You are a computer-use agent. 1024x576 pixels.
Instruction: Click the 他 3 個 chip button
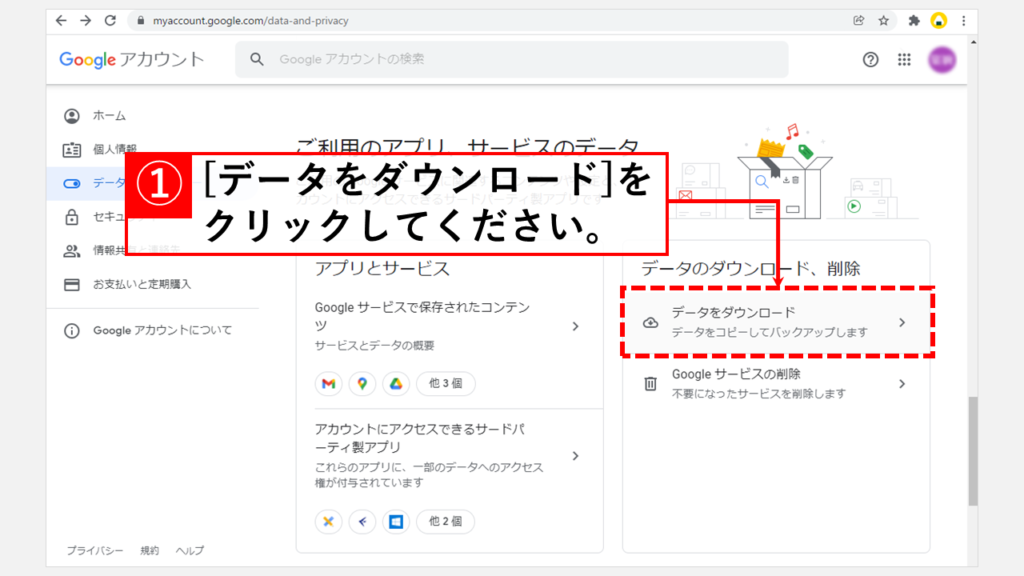[445, 384]
